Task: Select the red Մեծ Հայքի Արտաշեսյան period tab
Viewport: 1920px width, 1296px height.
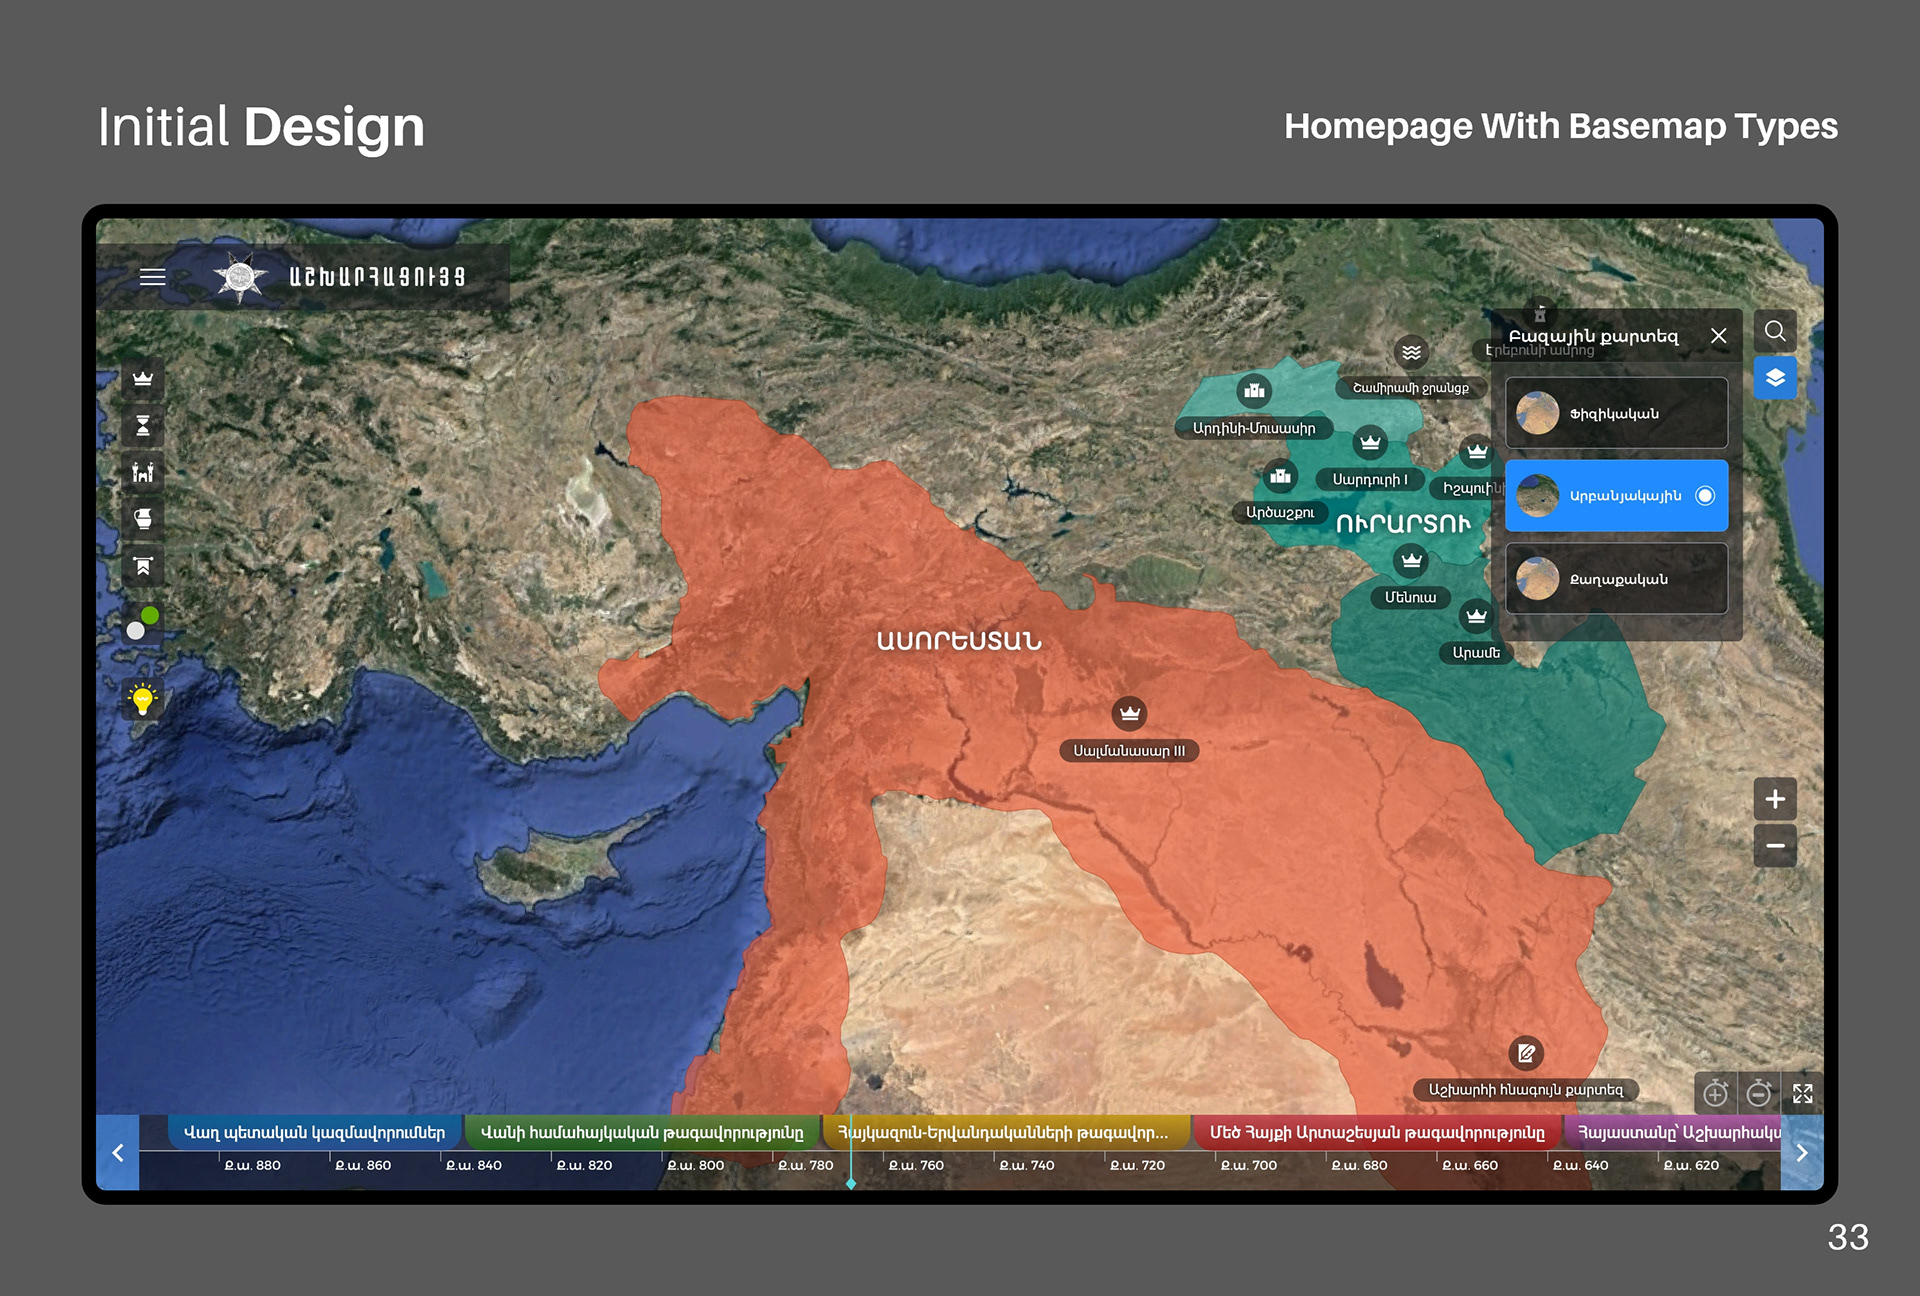Action: pos(1376,1132)
